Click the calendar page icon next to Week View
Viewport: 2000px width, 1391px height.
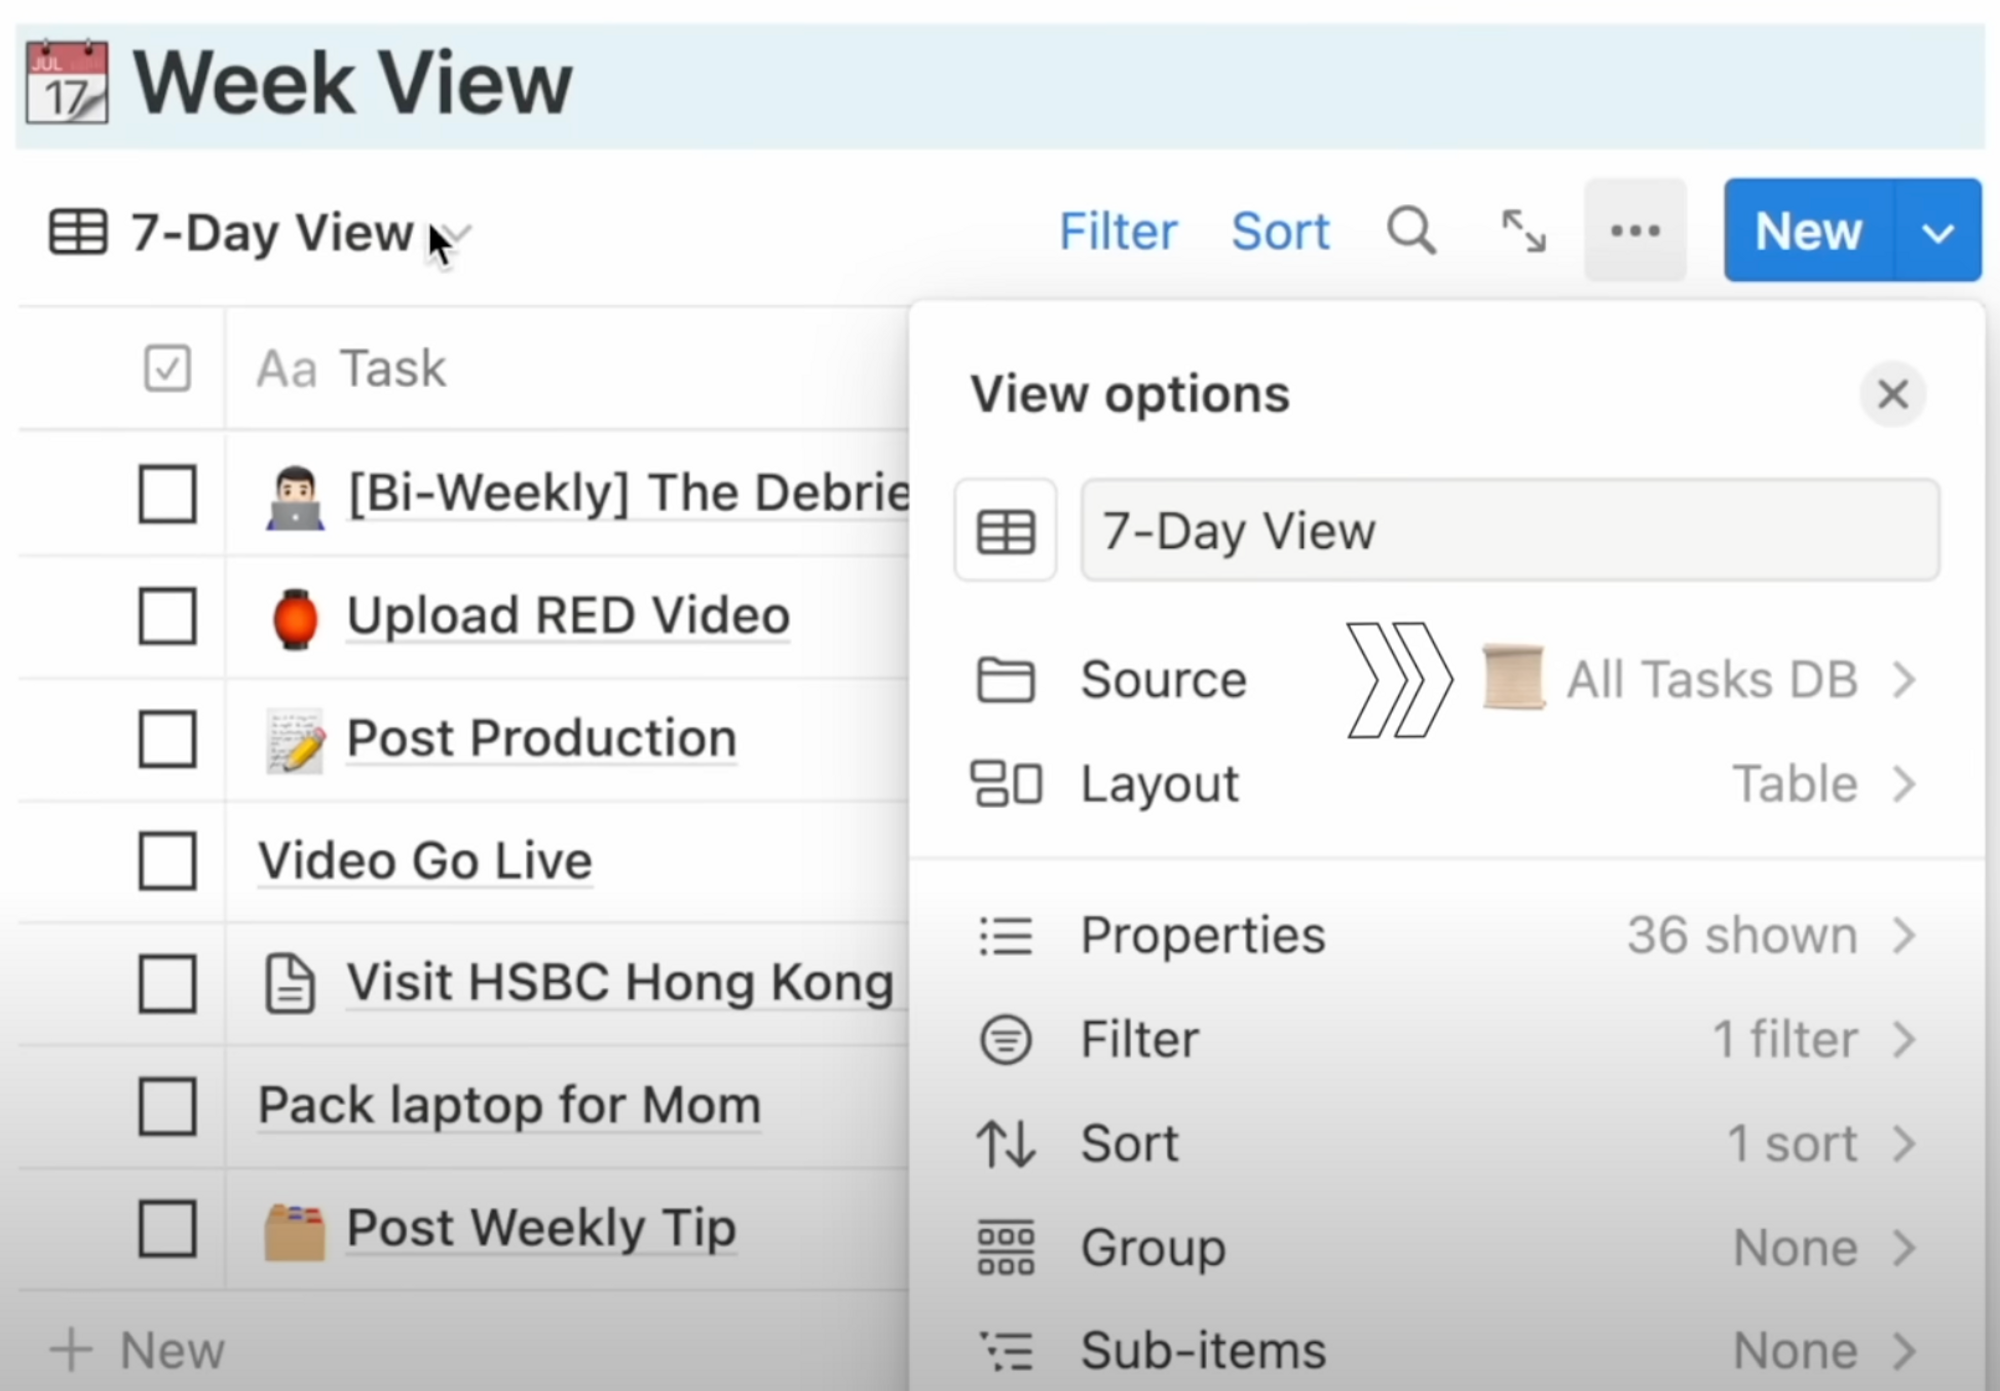pyautogui.click(x=67, y=83)
